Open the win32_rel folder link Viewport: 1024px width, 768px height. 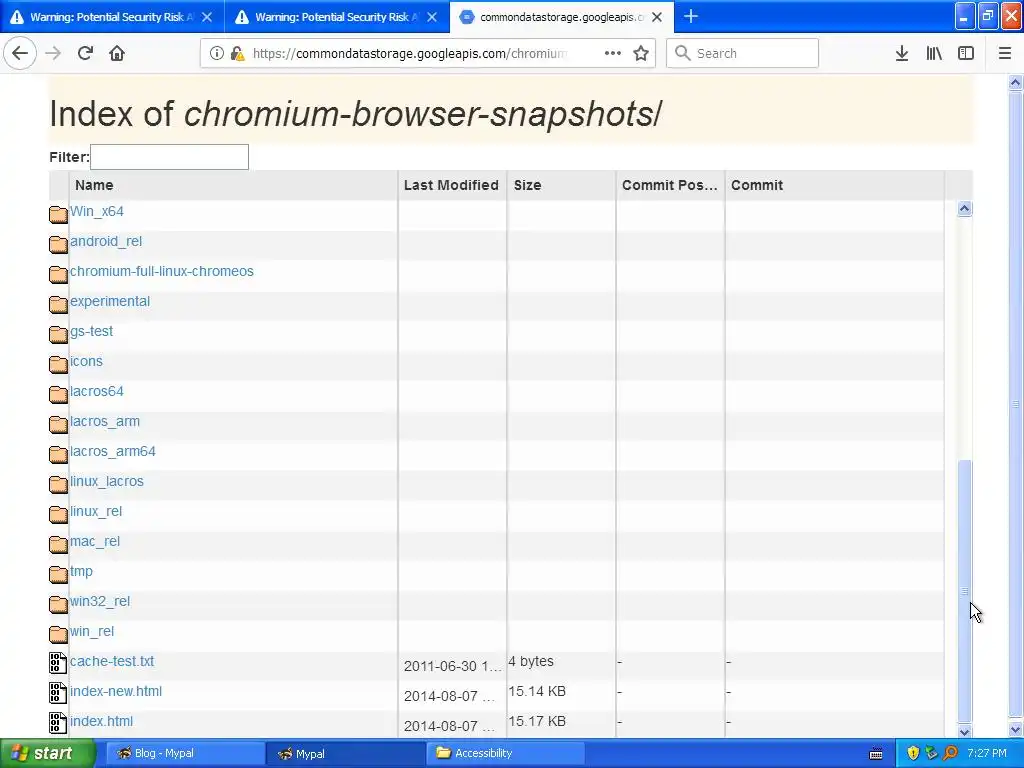pos(99,602)
